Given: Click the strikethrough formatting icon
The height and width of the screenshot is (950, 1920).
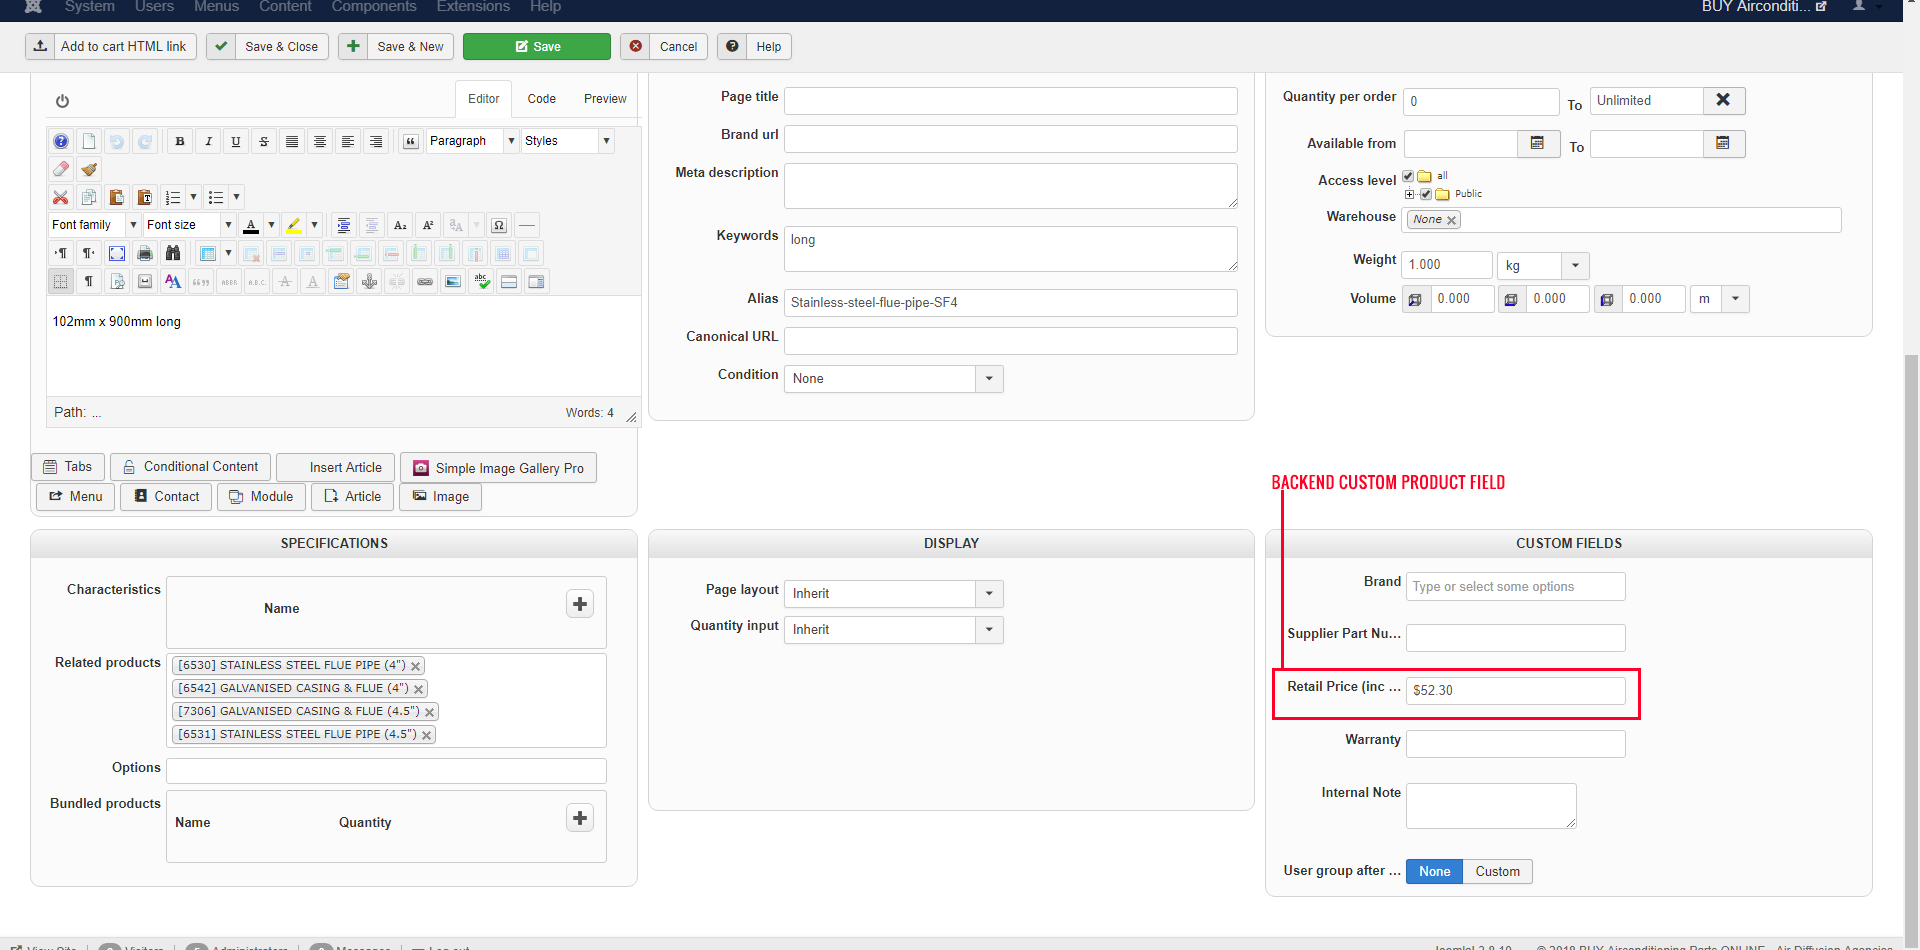Looking at the screenshot, I should [264, 142].
